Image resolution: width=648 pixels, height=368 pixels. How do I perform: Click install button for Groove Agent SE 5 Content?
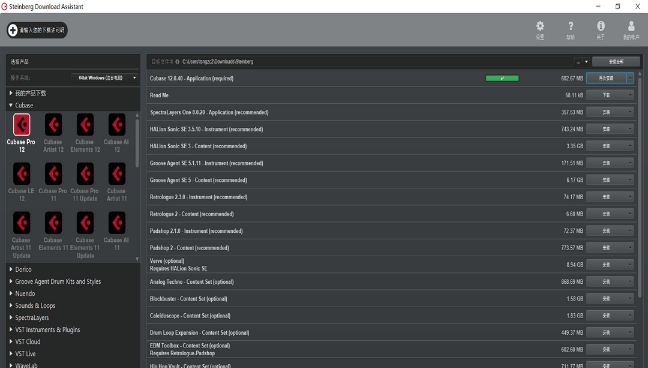point(606,180)
